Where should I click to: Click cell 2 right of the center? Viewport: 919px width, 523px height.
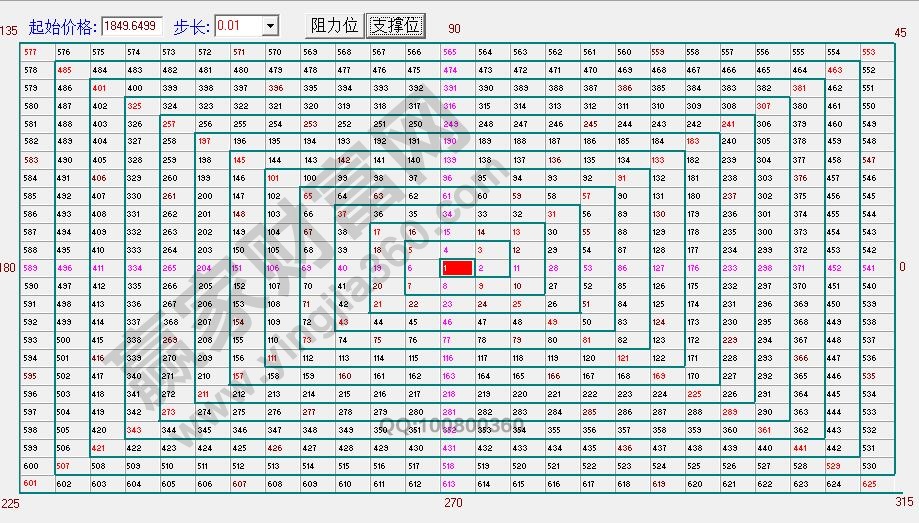point(481,268)
